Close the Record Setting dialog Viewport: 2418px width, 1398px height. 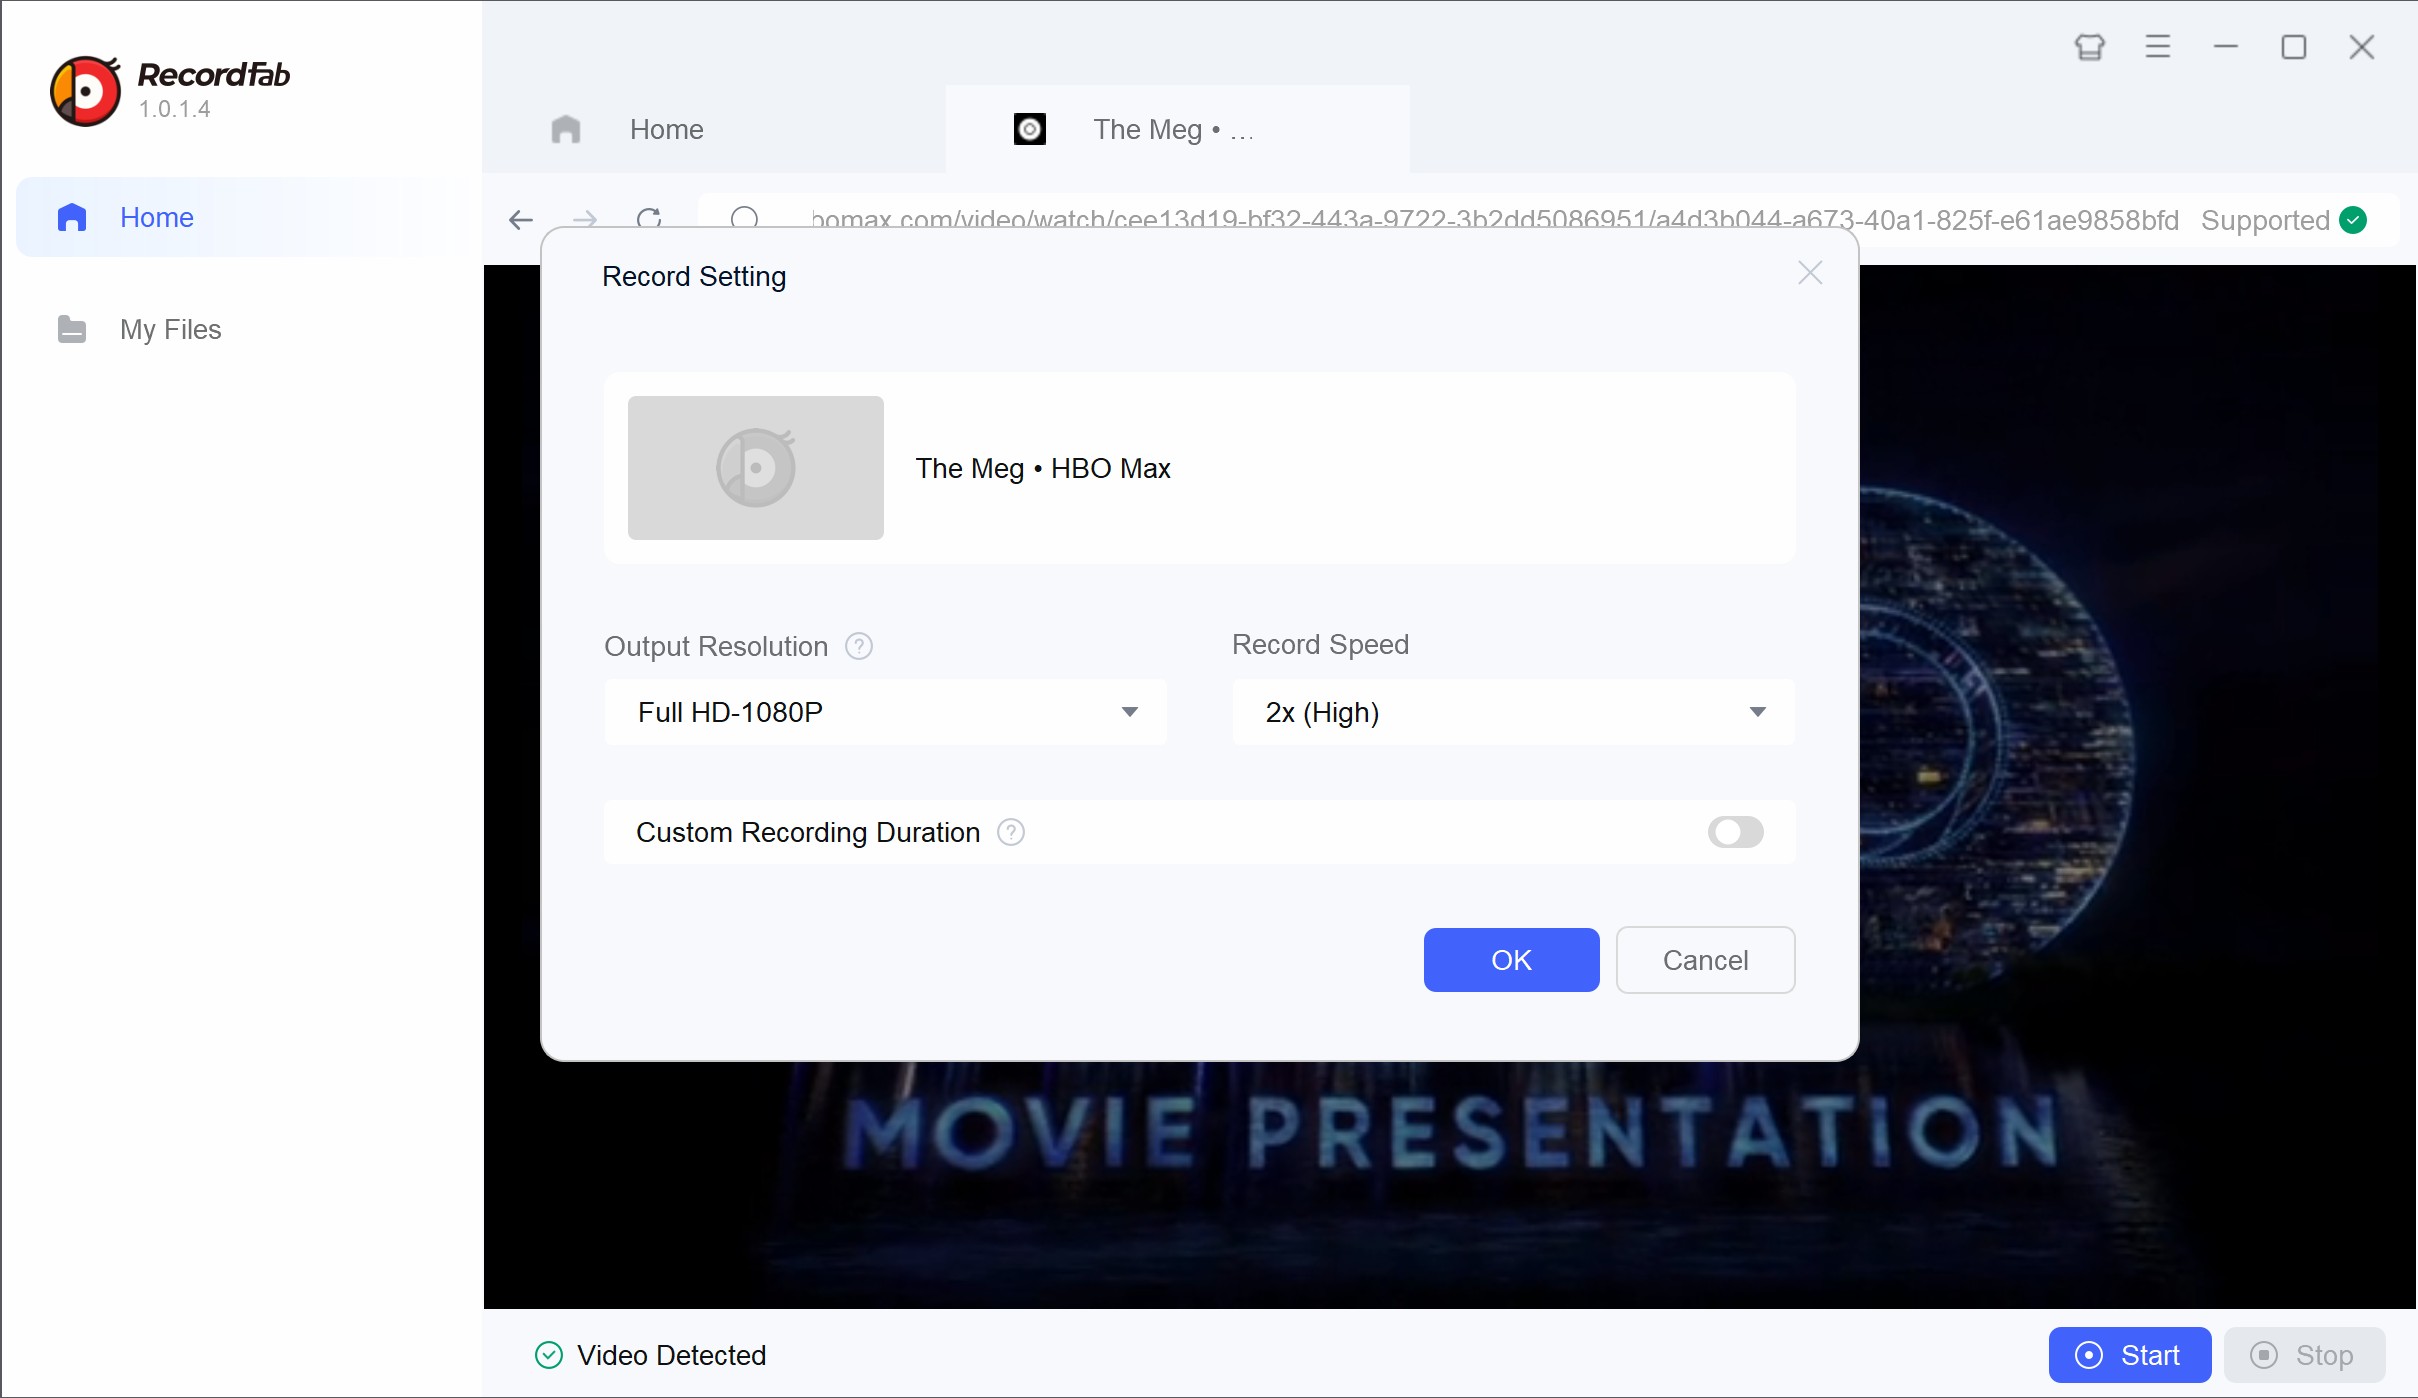point(1810,273)
